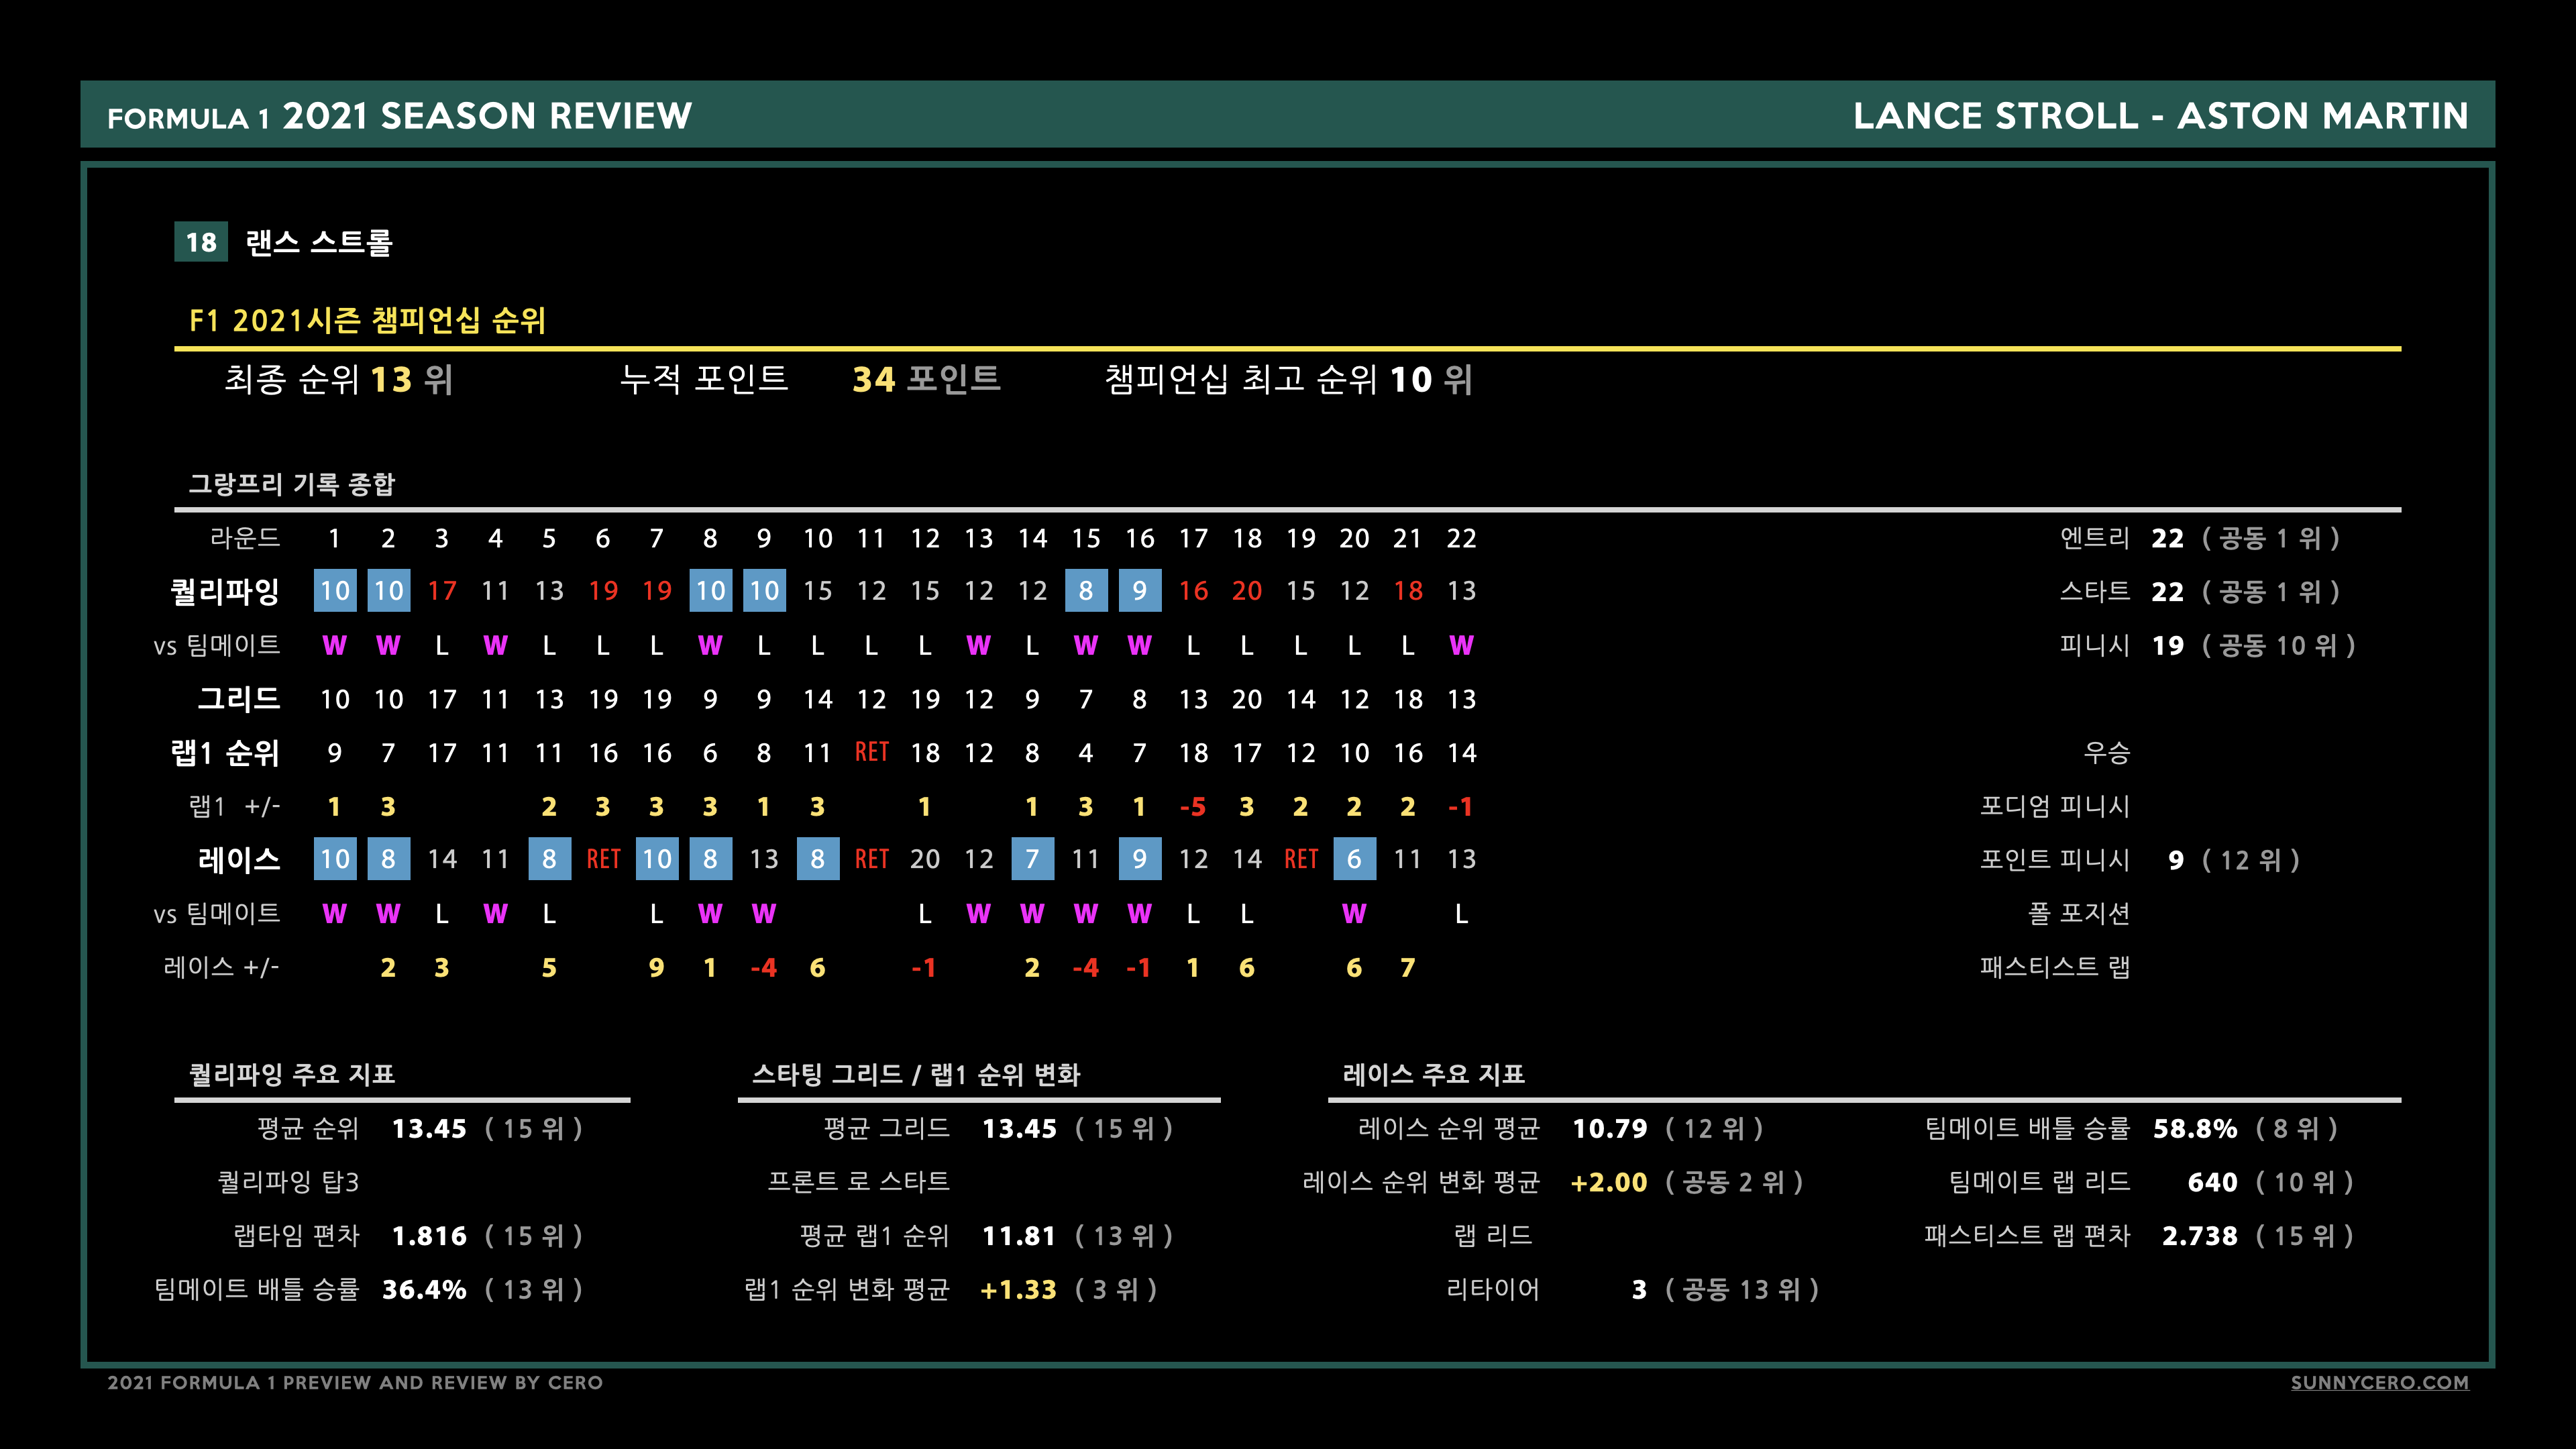Click the race teammate battle 58.8% value
The width and height of the screenshot is (2576, 1449).
tap(2195, 1128)
